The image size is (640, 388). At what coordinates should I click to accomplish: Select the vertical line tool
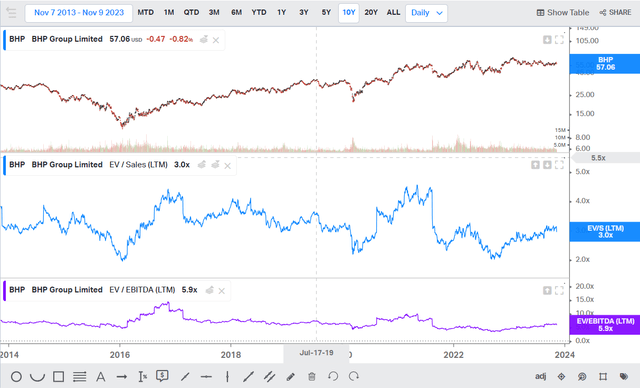(227, 377)
